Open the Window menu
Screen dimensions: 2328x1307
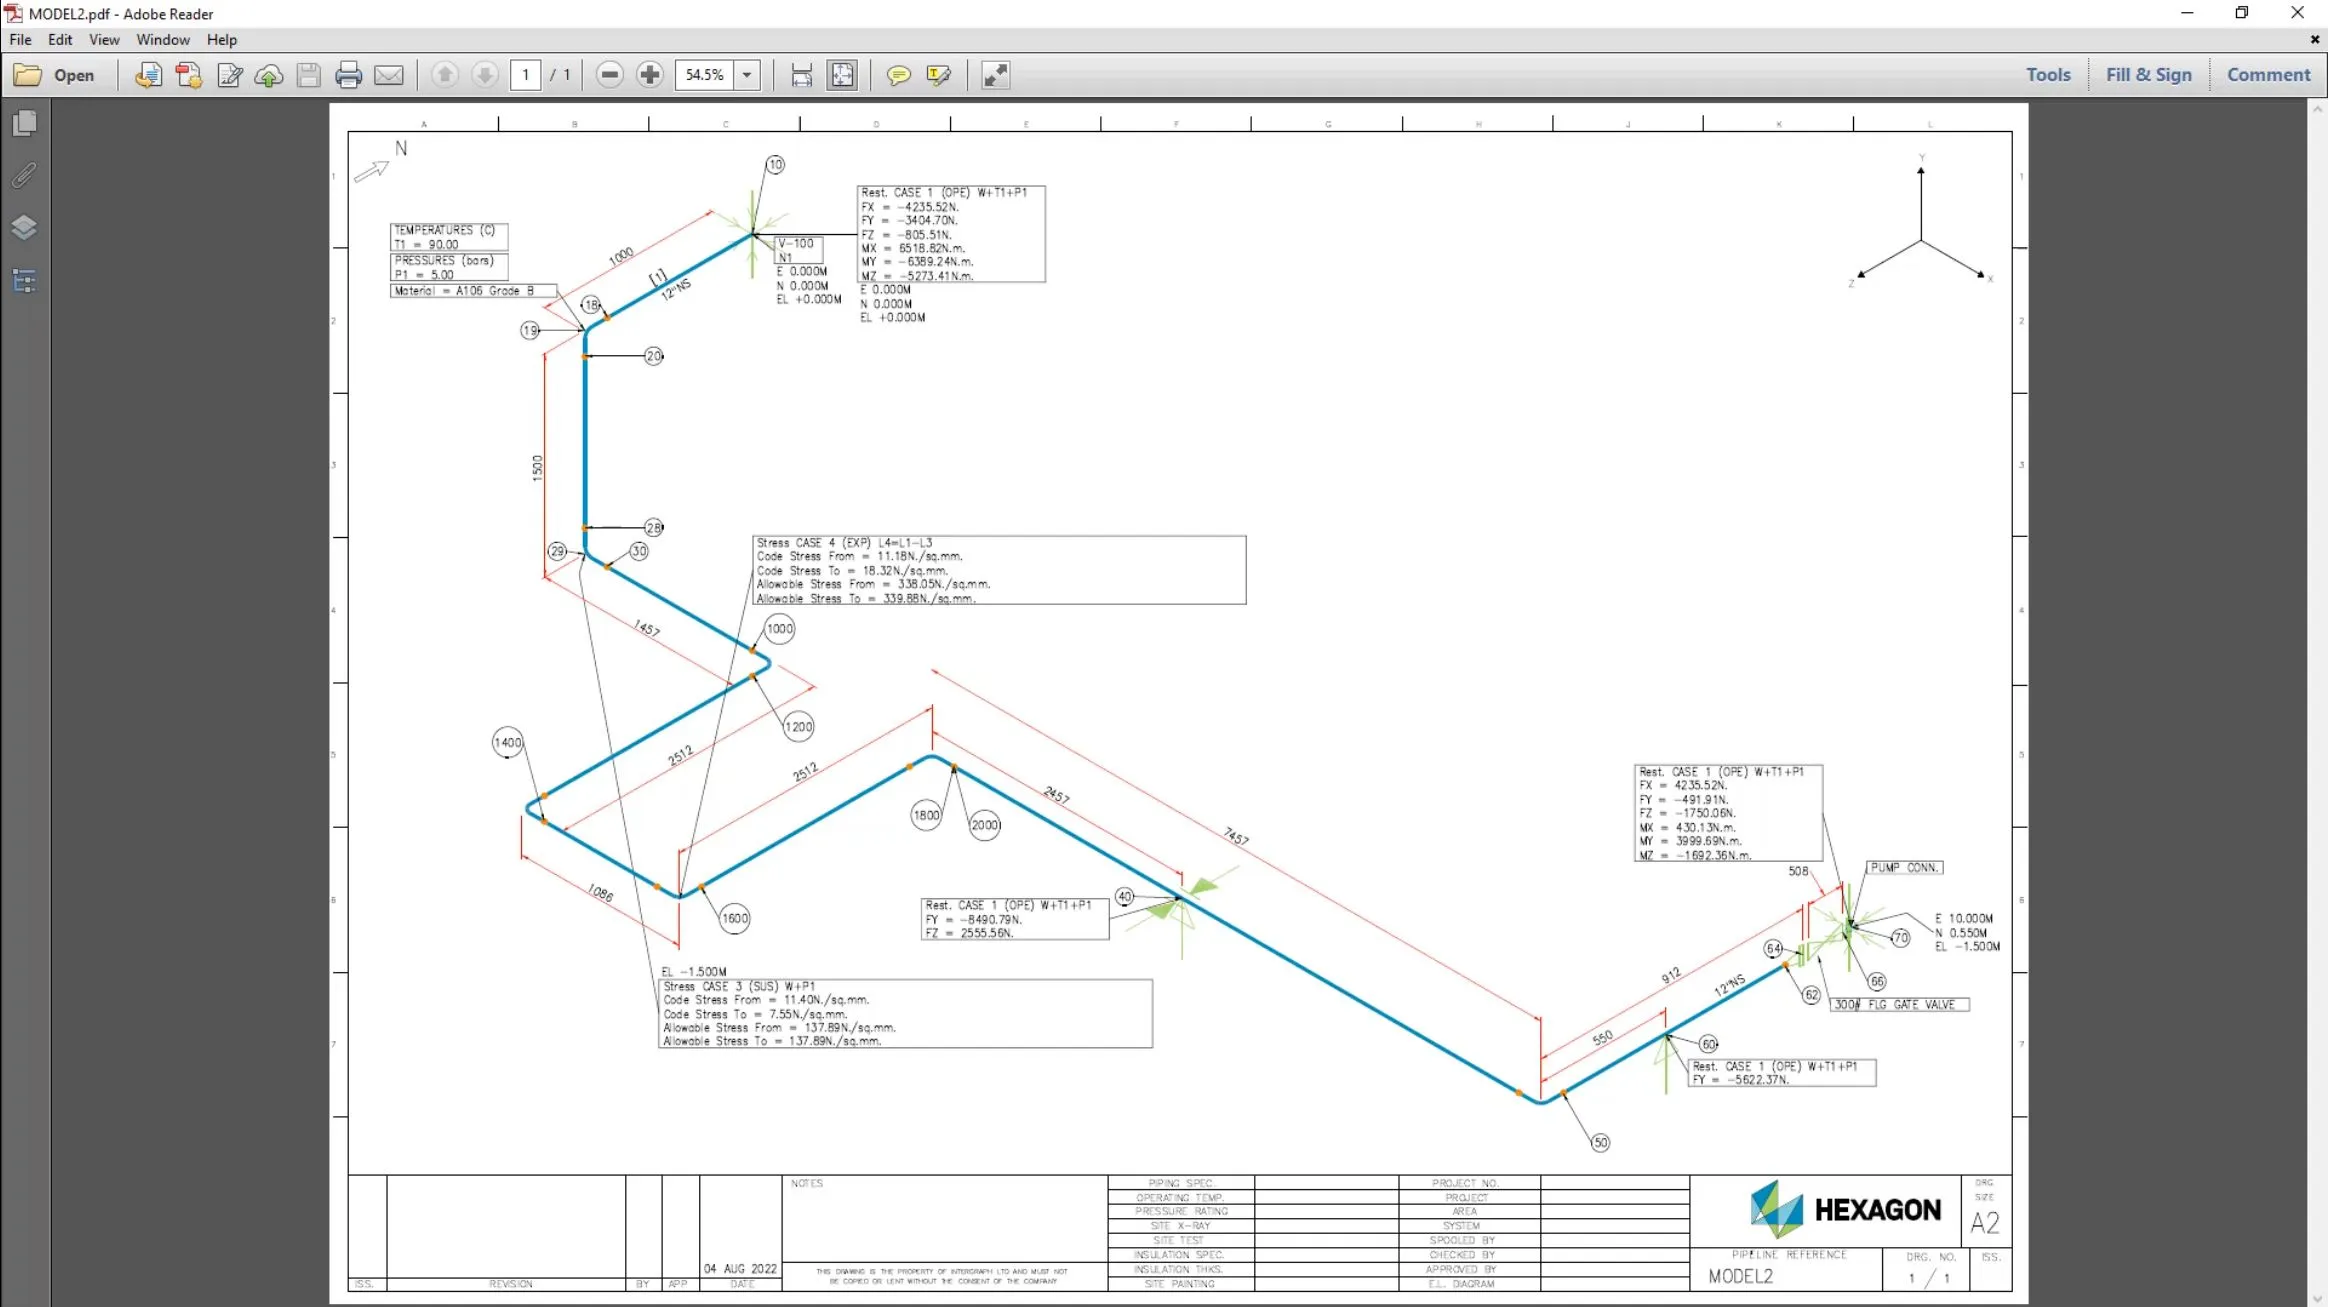(163, 40)
